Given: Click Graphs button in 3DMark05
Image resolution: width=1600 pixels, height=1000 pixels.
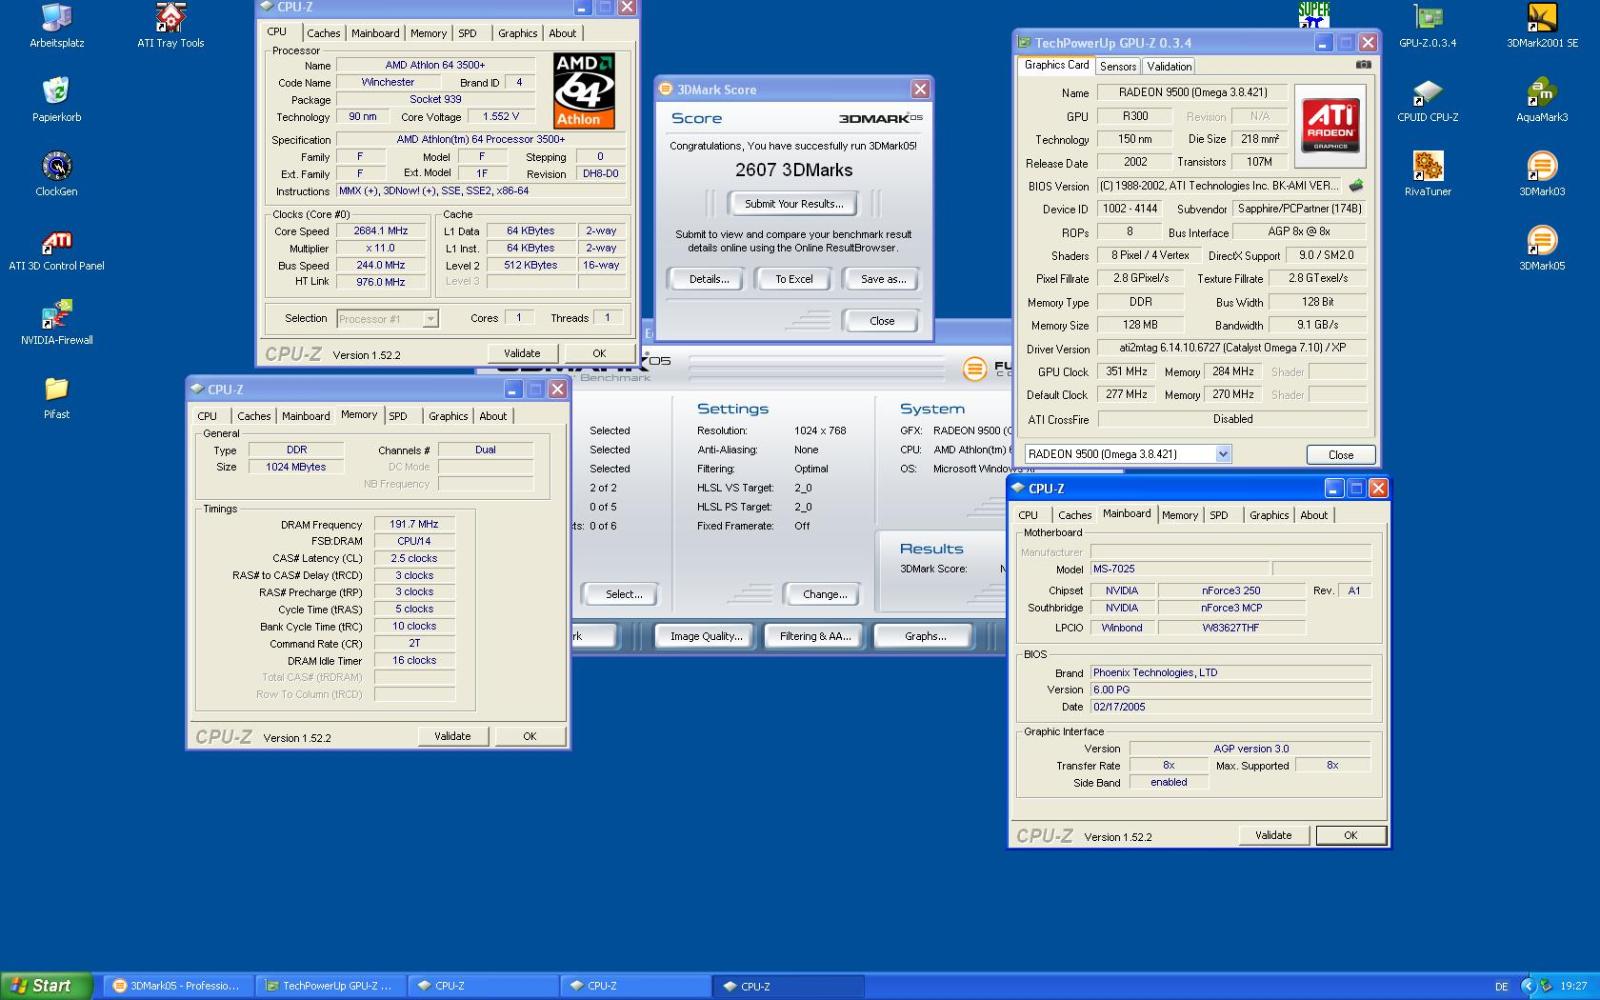Looking at the screenshot, I should pyautogui.click(x=925, y=636).
